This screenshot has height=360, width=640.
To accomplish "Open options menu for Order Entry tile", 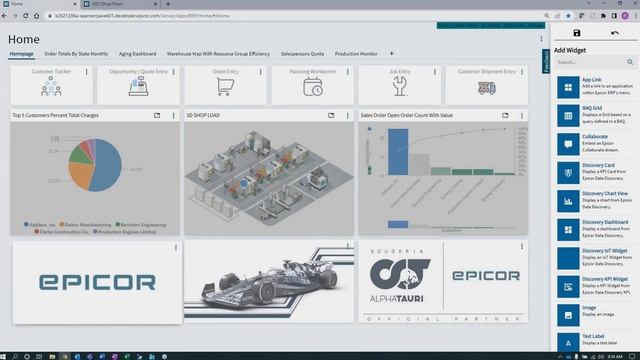I will click(260, 72).
